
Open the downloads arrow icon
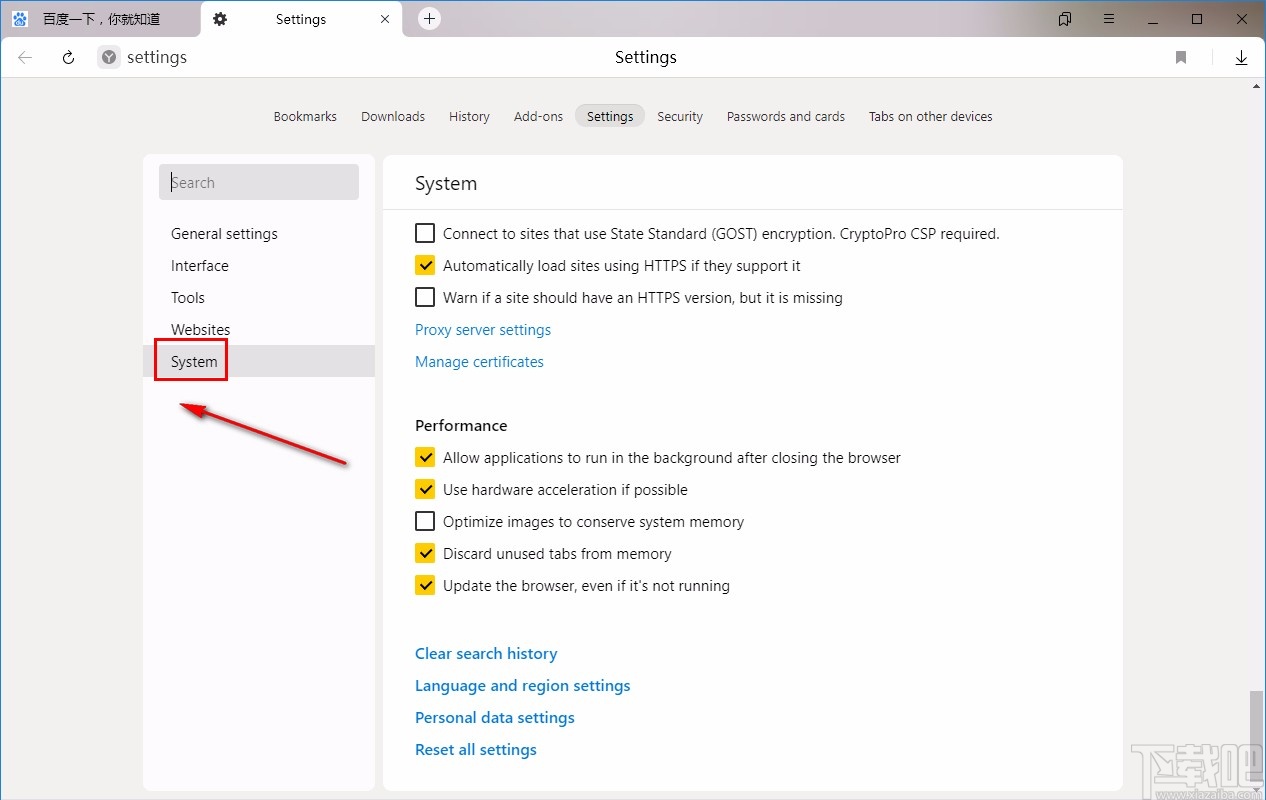point(1241,58)
